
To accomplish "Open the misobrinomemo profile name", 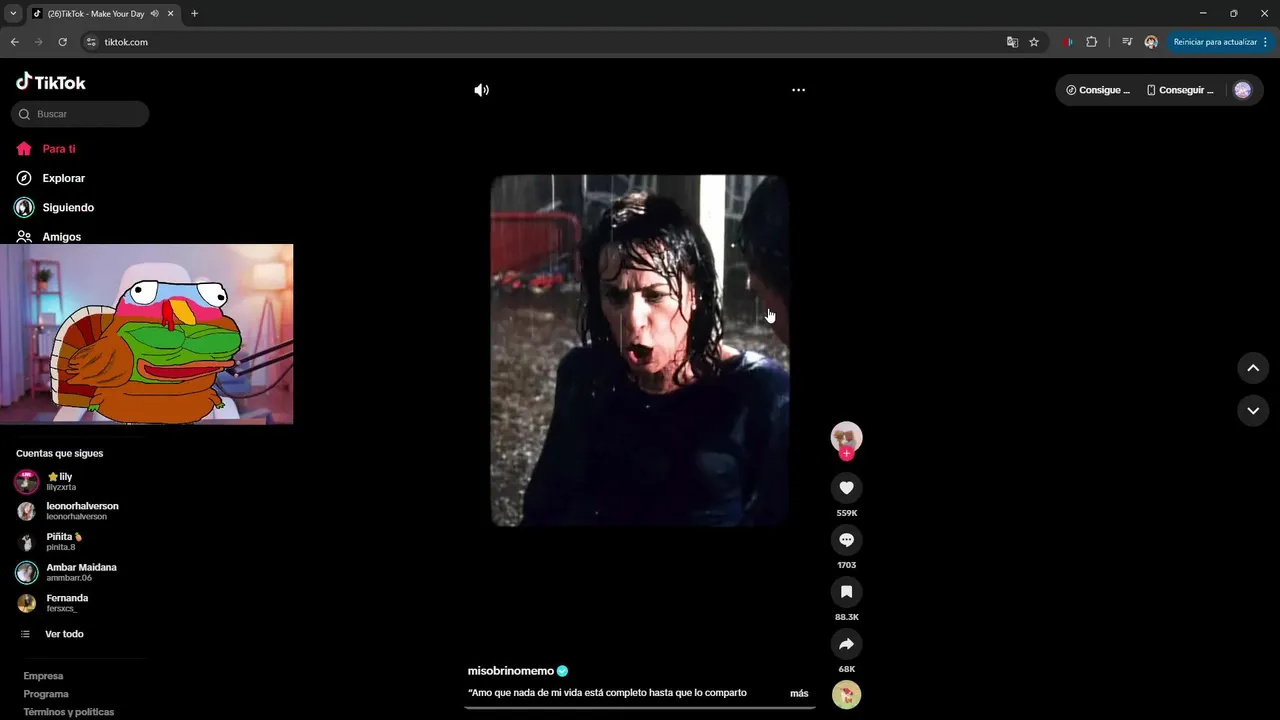I will [510, 671].
